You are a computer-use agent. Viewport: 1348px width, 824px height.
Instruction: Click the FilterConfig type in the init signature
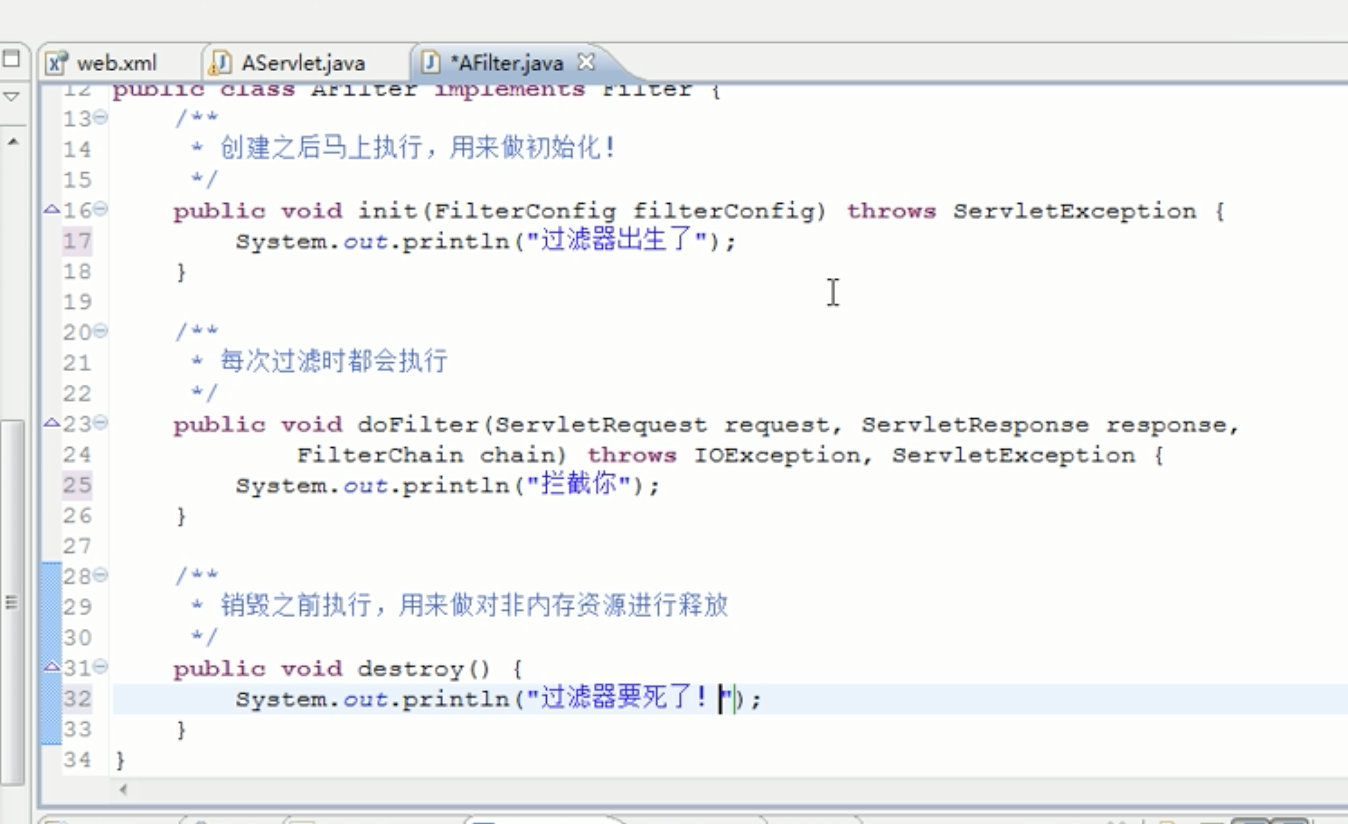525,211
